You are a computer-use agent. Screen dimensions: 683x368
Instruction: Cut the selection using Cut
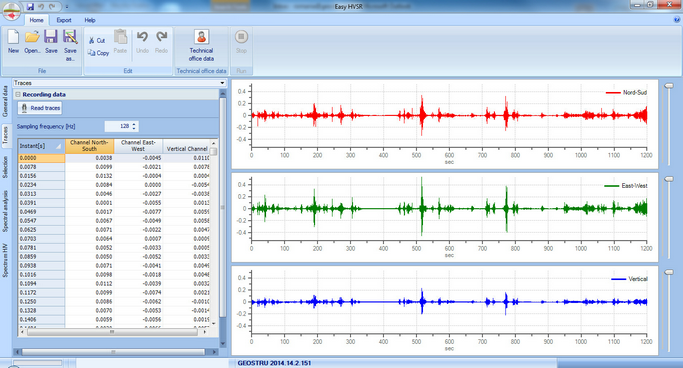pyautogui.click(x=97, y=41)
